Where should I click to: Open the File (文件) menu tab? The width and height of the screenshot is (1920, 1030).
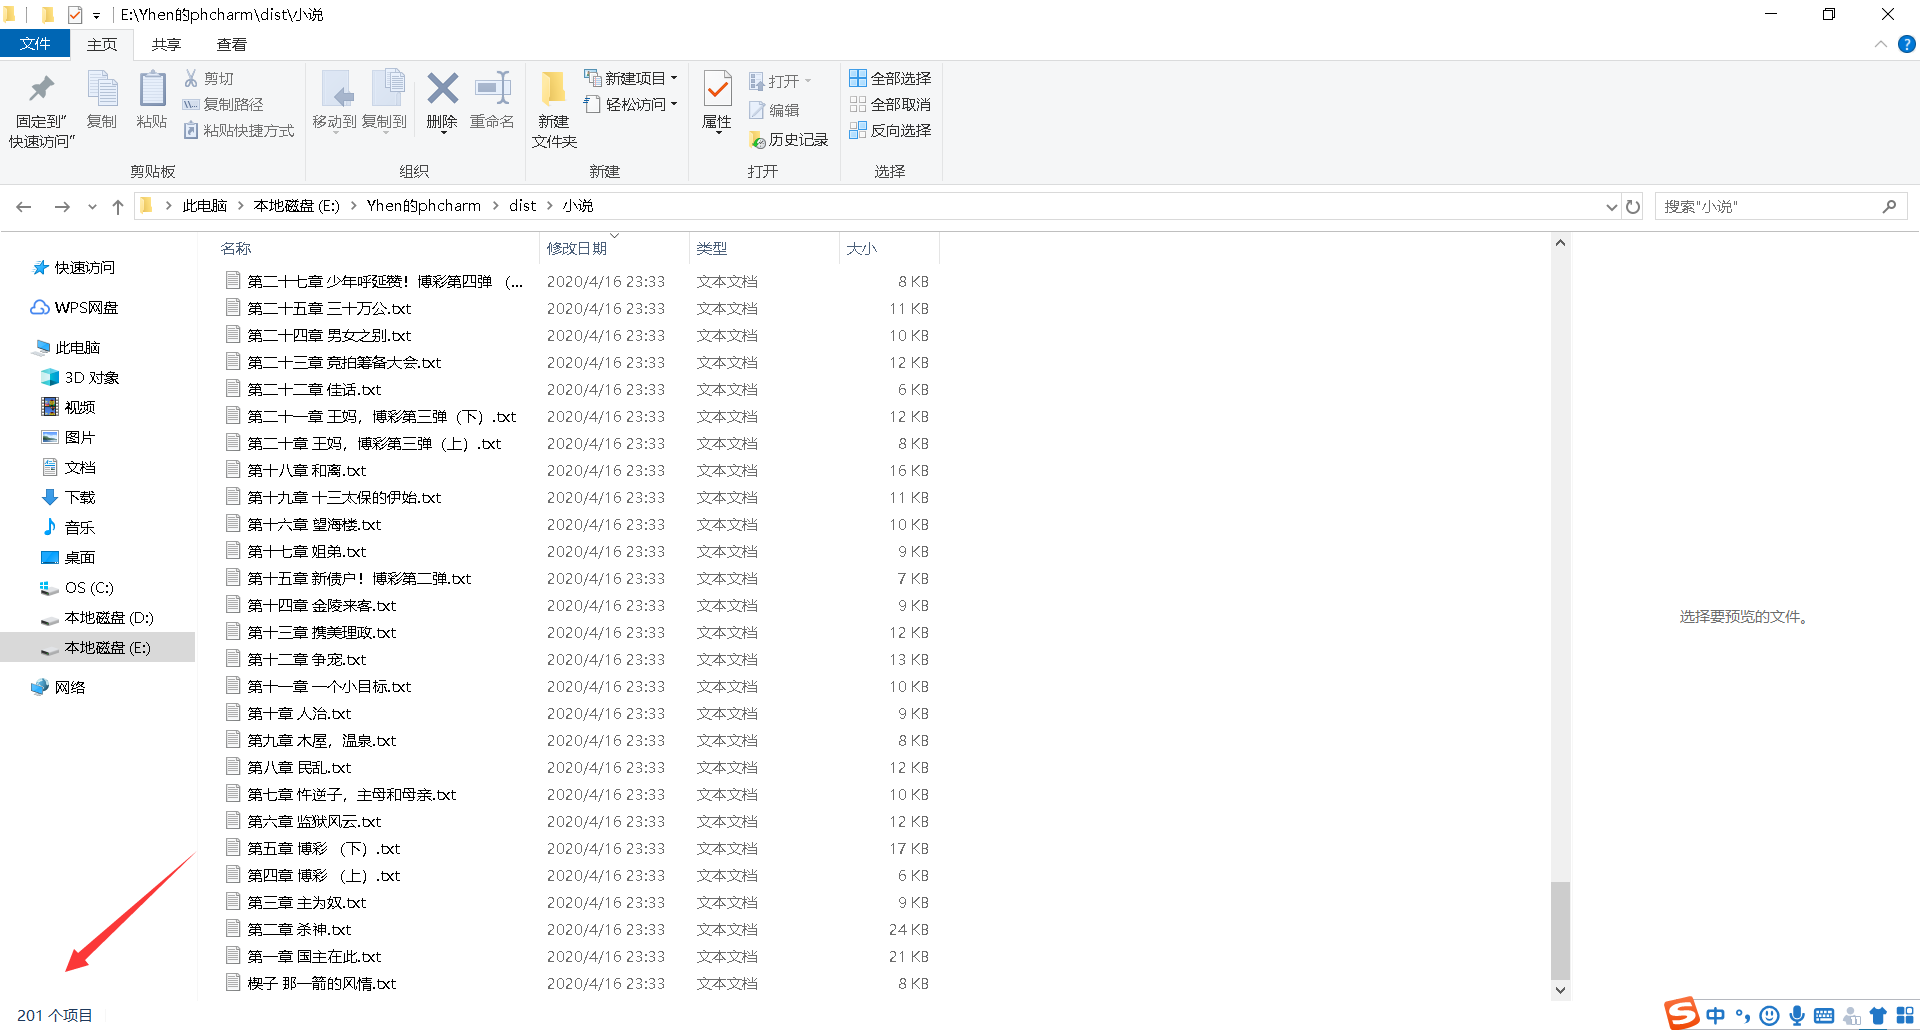[x=34, y=44]
